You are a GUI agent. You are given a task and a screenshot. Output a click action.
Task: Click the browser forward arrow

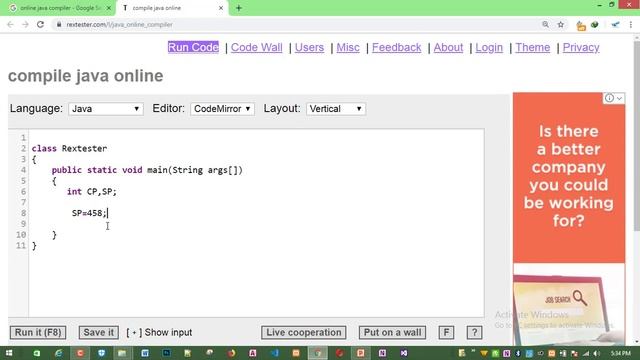point(25,24)
